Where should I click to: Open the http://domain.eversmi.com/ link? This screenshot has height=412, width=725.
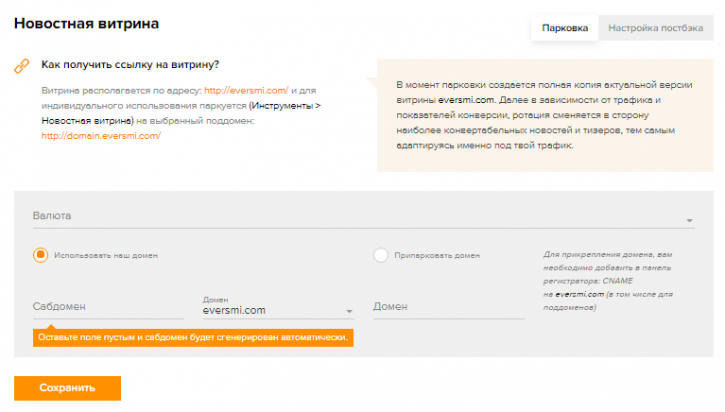click(101, 136)
